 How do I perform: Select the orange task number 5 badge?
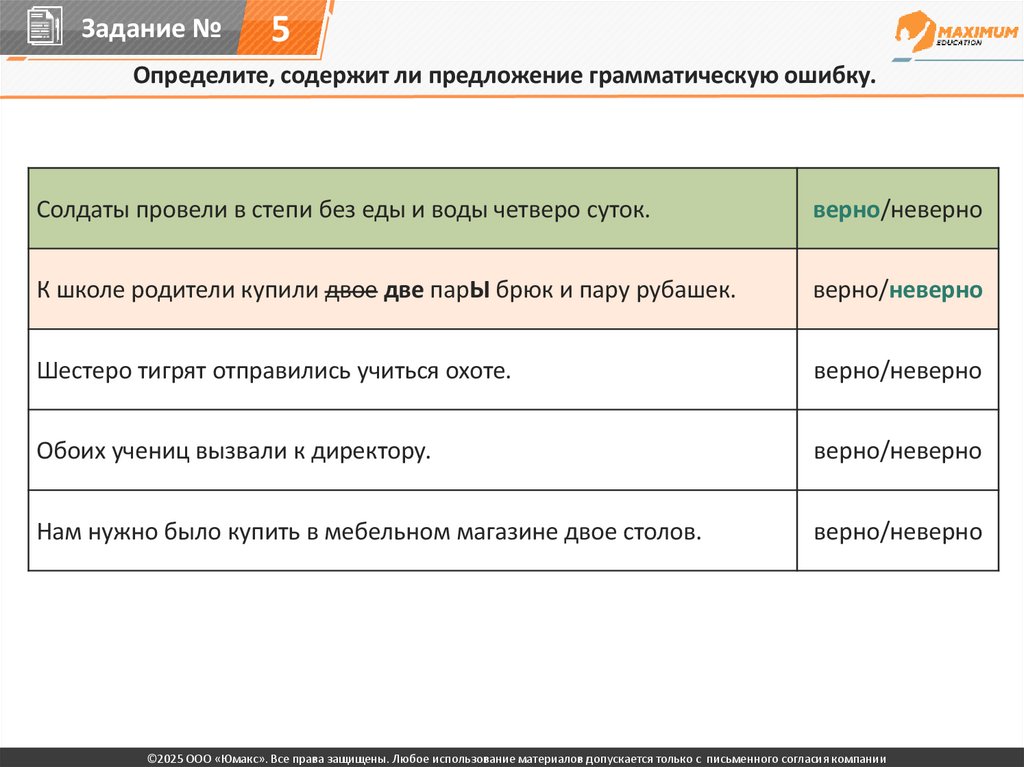coord(280,29)
